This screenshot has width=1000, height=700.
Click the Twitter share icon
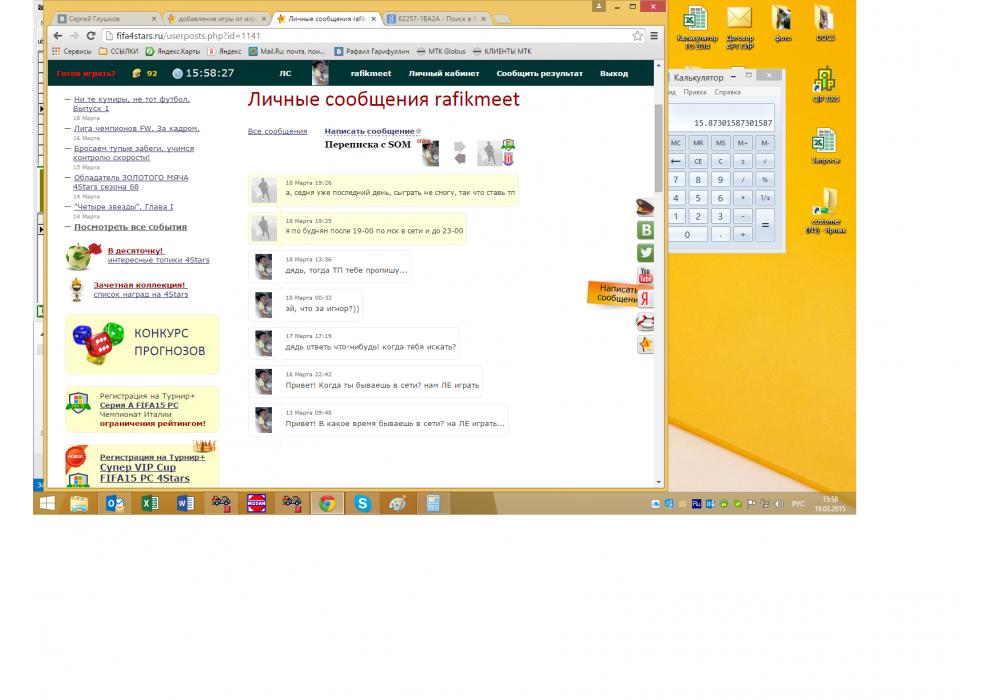click(645, 253)
